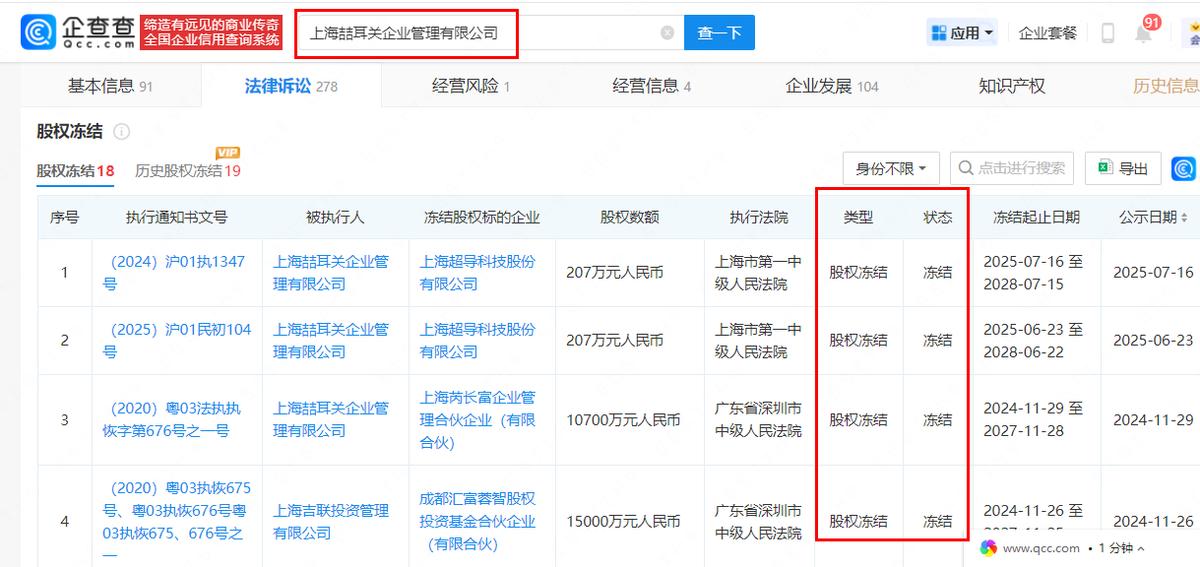Switch to 知识产权 tab

click(1012, 86)
